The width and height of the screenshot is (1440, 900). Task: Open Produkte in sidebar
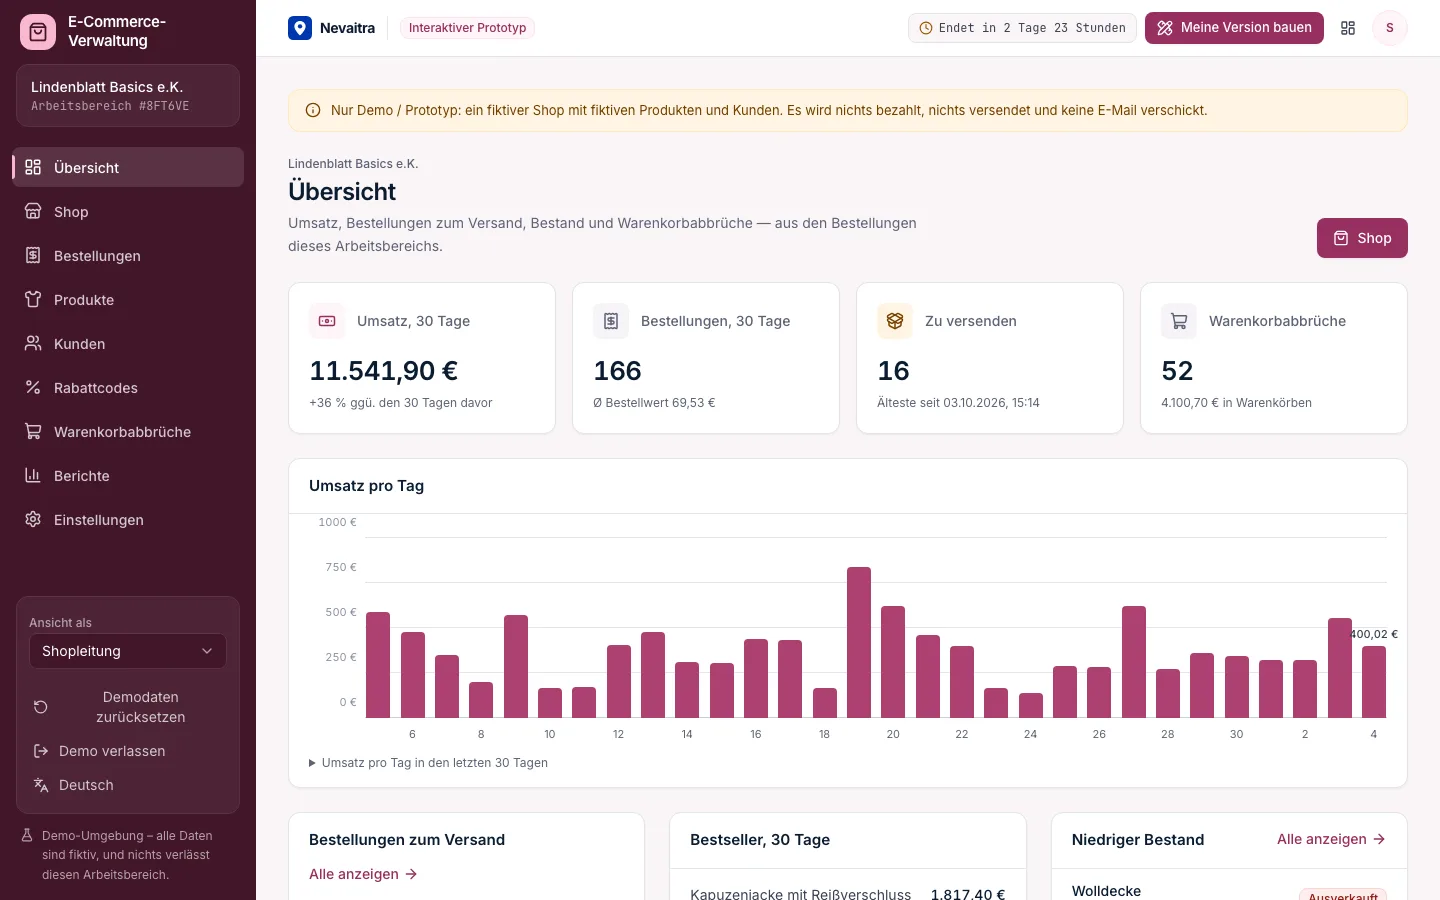tap(128, 299)
